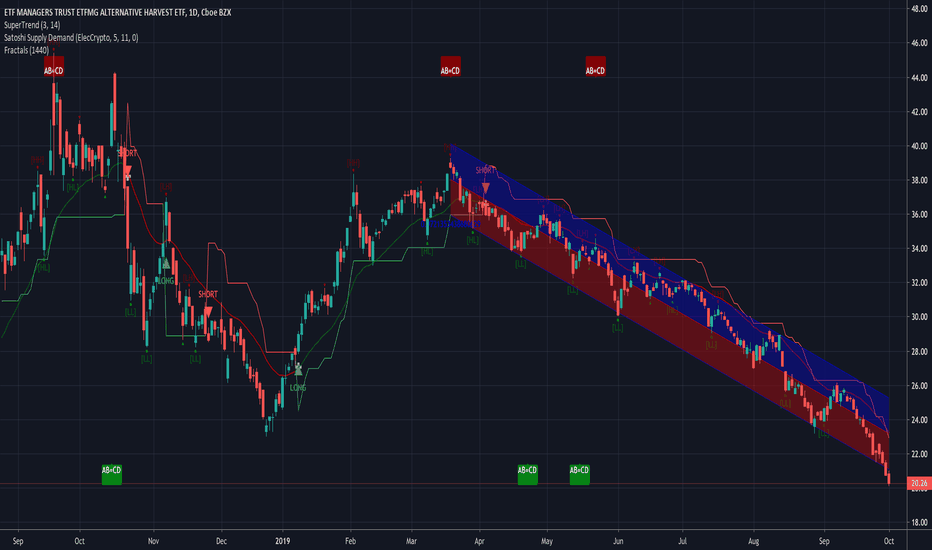Click the green AB=CD marker in mid May
Image resolution: width=932 pixels, height=550 pixels.
[580, 474]
